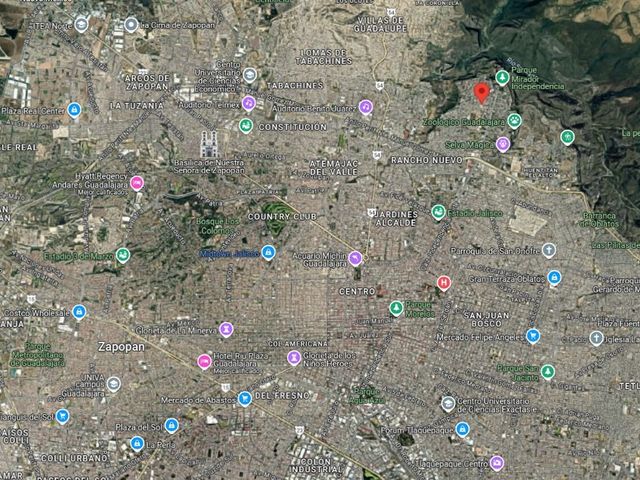Image resolution: width=640 pixels, height=480 pixels.
Task: Click the Selva Mágica amusement marker
Action: [503, 144]
